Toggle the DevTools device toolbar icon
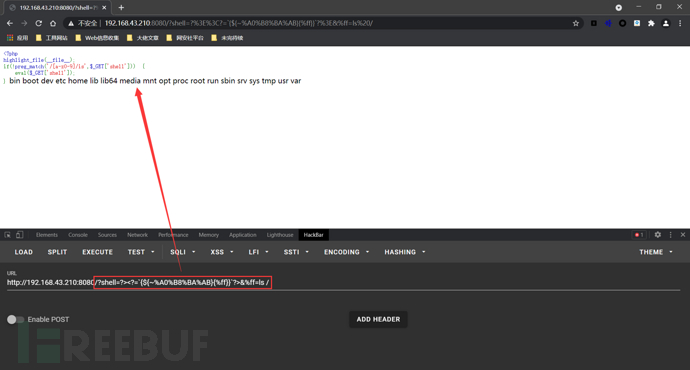Viewport: 690px width, 370px height. click(x=19, y=235)
